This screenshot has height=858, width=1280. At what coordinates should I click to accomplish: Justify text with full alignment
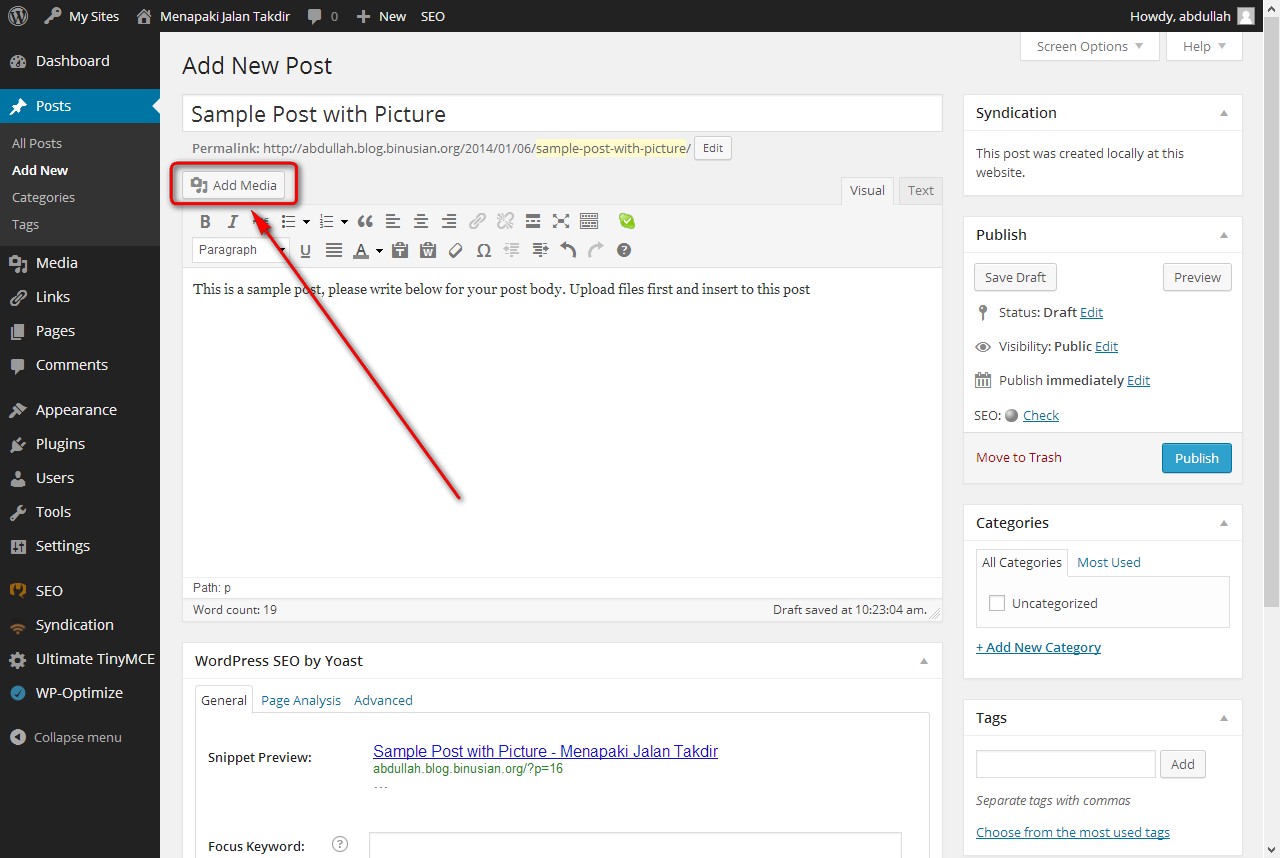(334, 250)
